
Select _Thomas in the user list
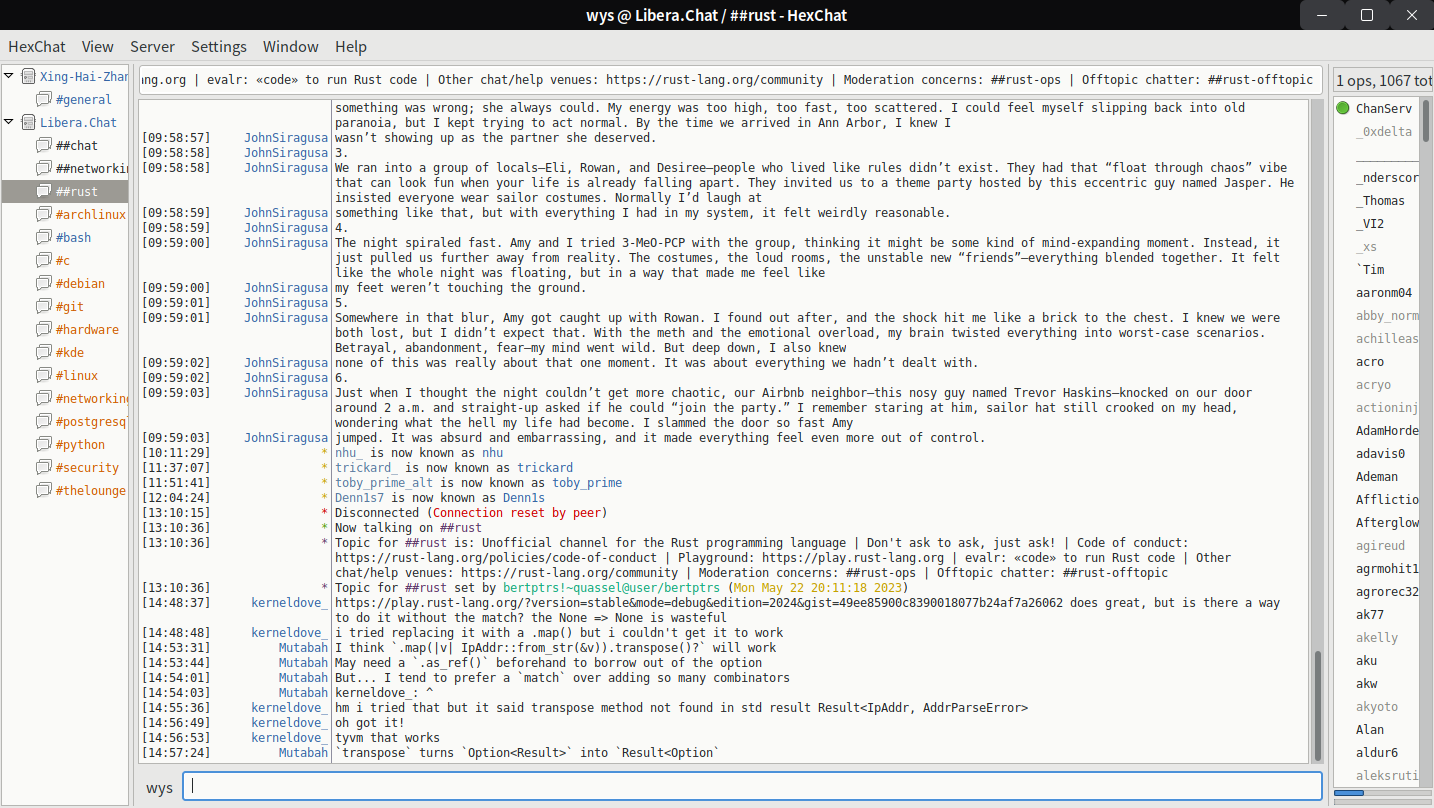click(x=1380, y=200)
